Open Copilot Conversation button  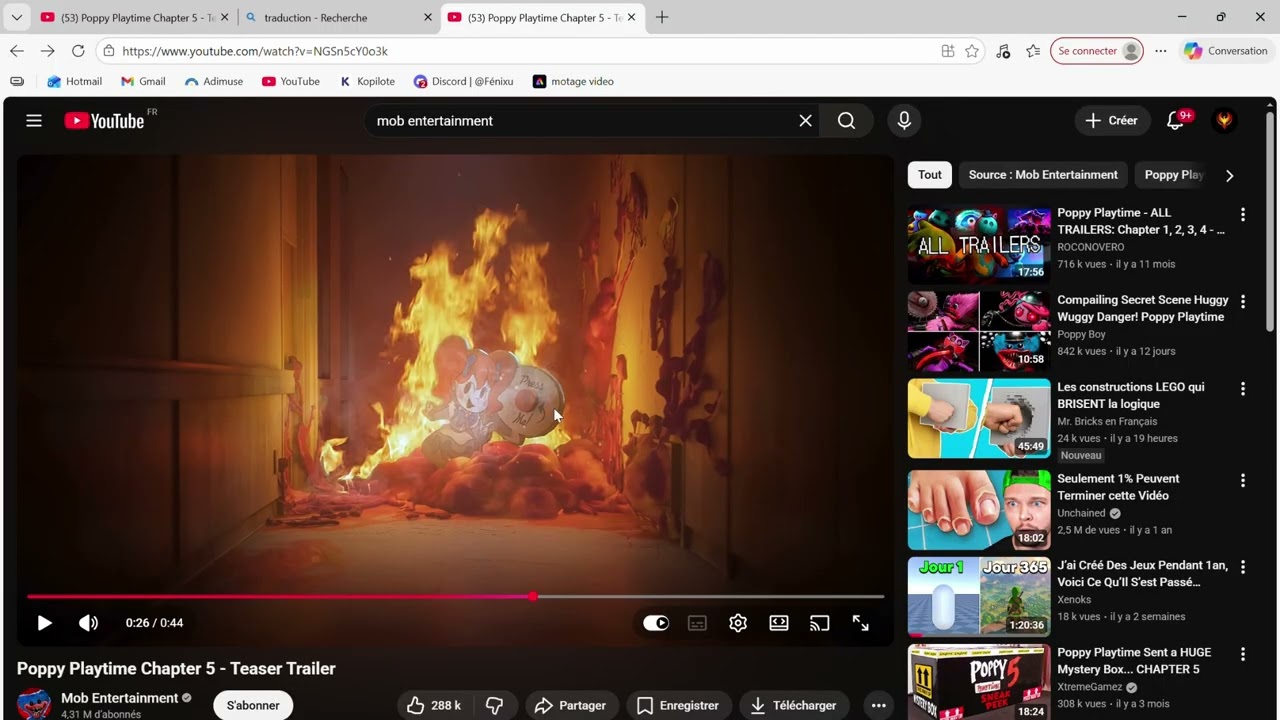[x=1225, y=51]
